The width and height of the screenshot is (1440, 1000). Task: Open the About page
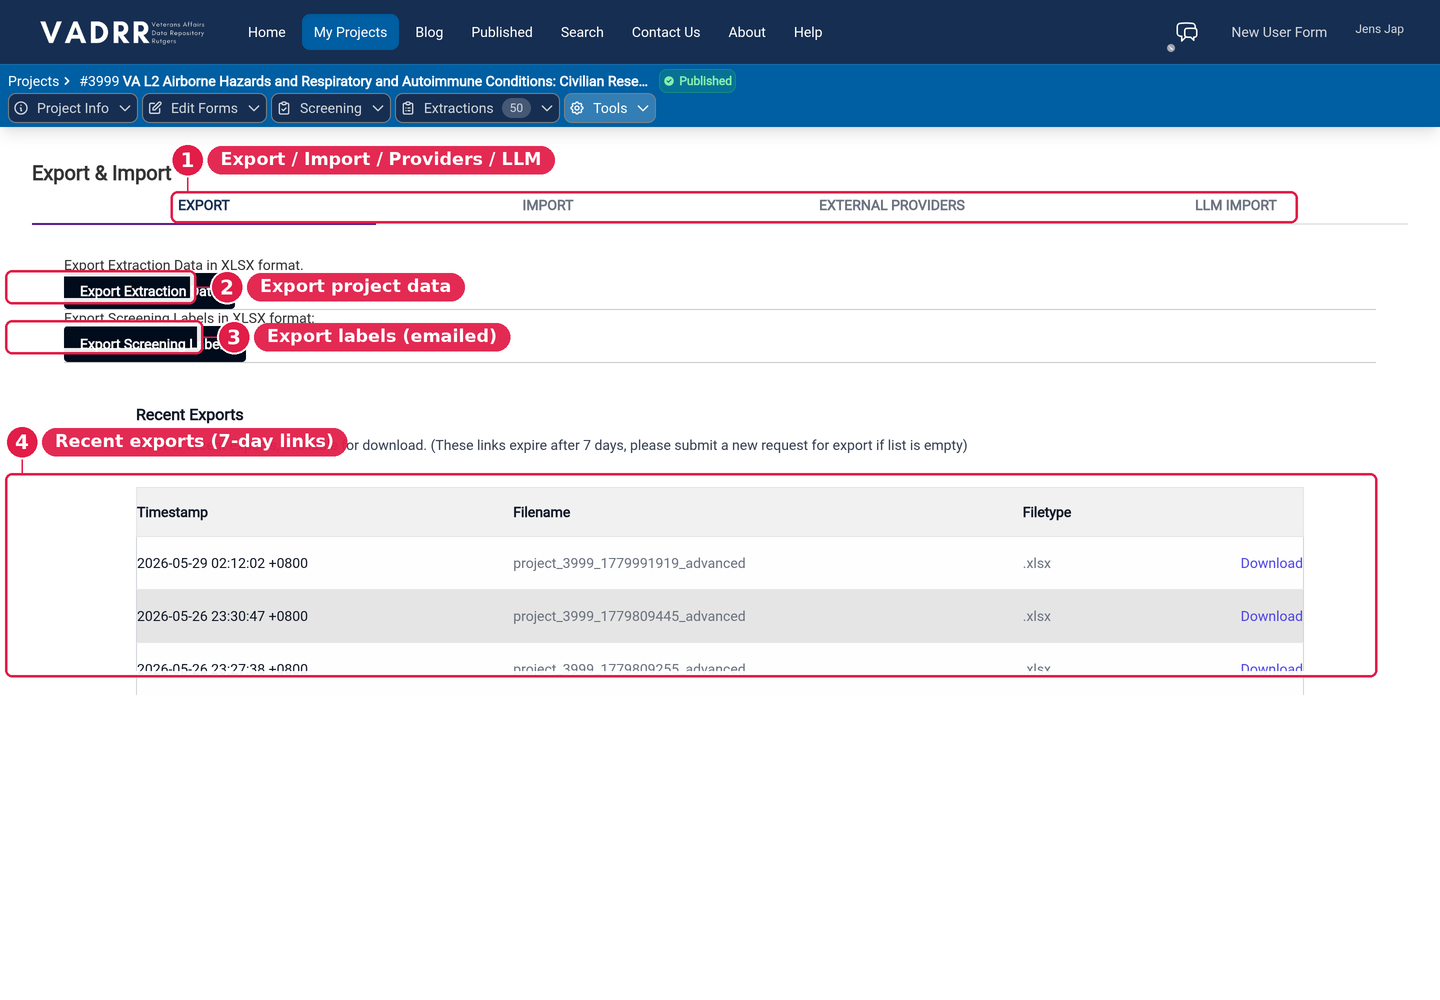point(747,32)
